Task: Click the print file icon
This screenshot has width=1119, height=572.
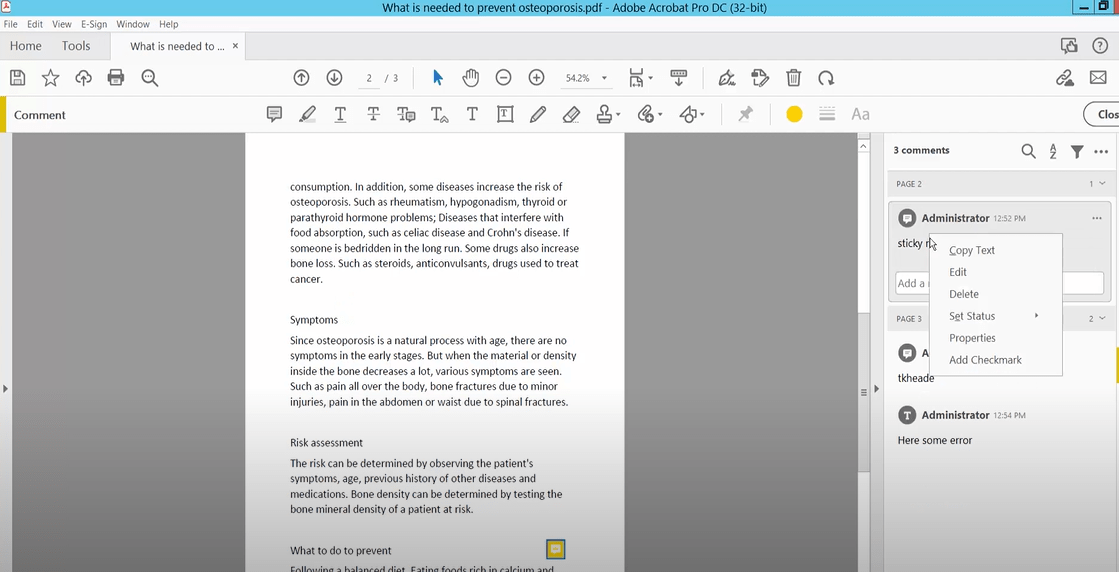Action: click(116, 78)
